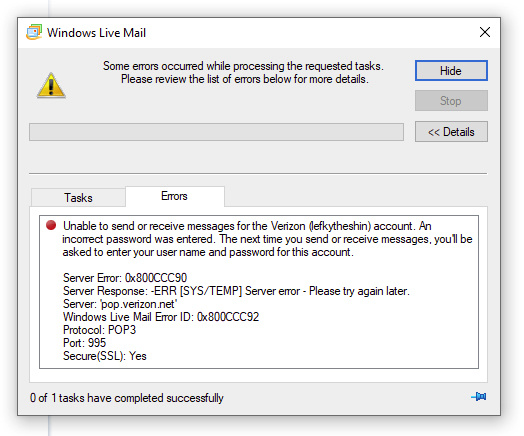
Task: Collapse the error list with << Details
Action: pyautogui.click(x=451, y=132)
